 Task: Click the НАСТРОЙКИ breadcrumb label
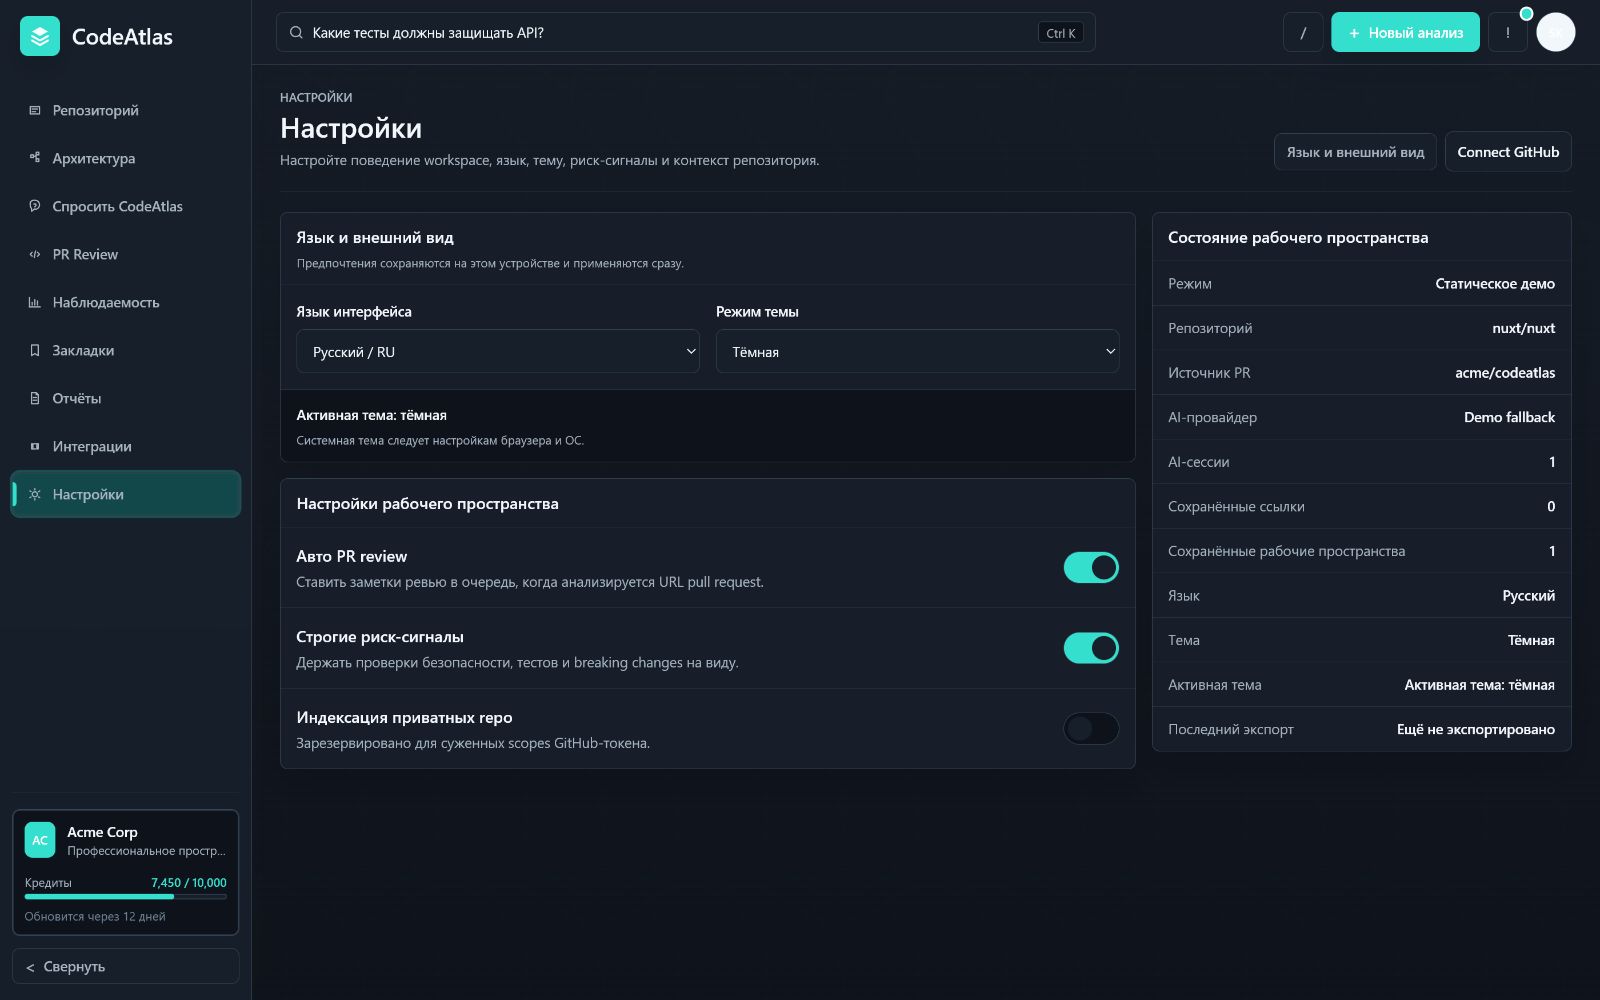(316, 97)
